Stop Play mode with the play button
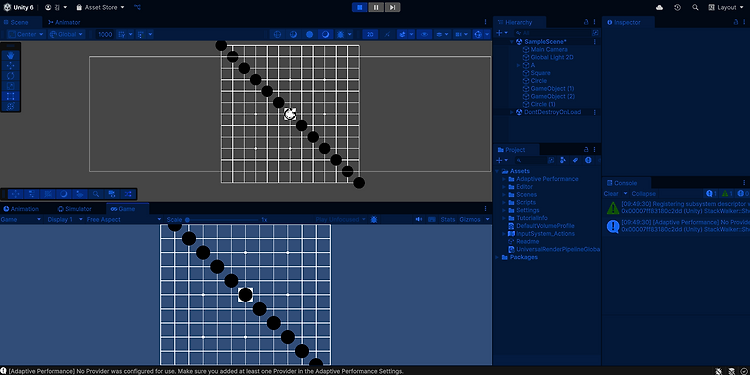 [x=360, y=7]
